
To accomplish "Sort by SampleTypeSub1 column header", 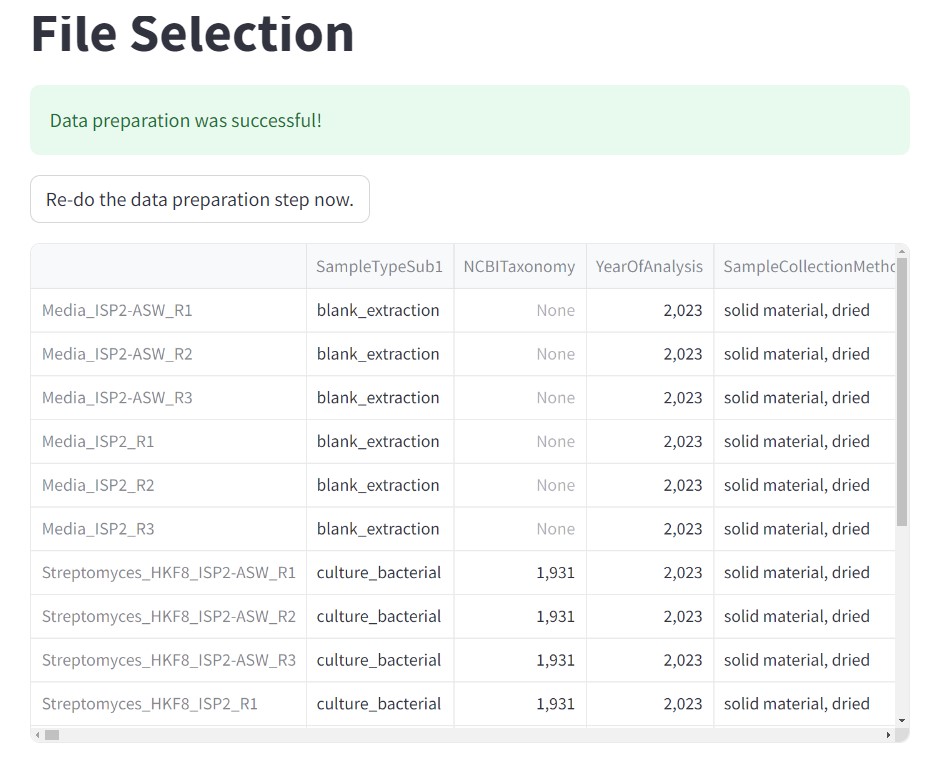I will tap(379, 266).
